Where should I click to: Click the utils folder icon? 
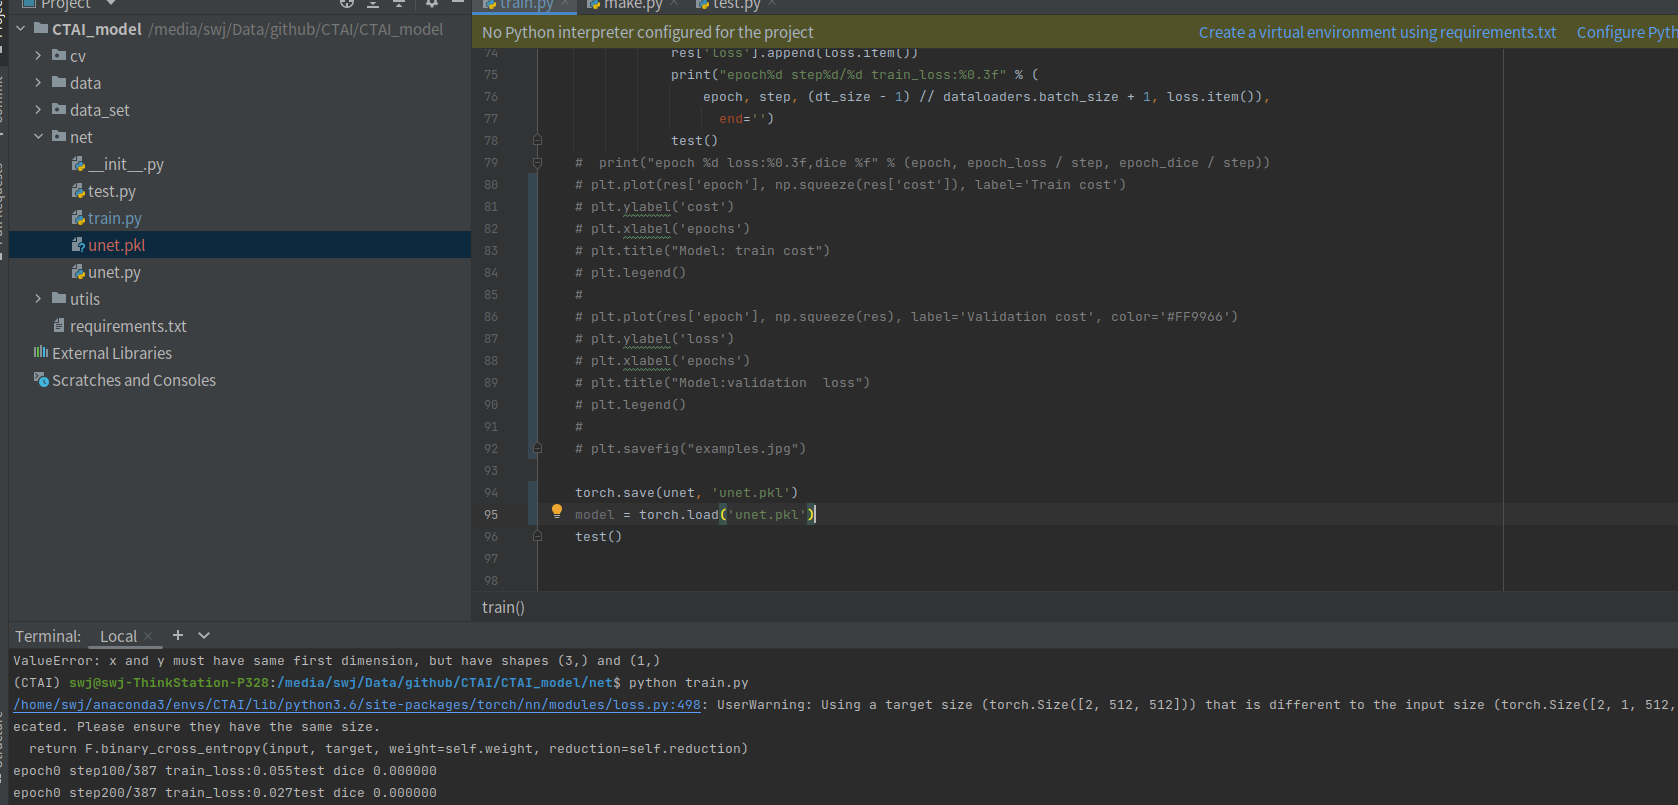coord(59,299)
